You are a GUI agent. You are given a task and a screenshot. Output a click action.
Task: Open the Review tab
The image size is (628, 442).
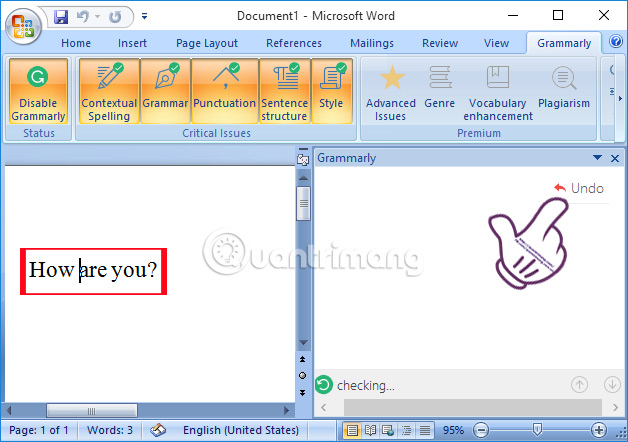(440, 43)
